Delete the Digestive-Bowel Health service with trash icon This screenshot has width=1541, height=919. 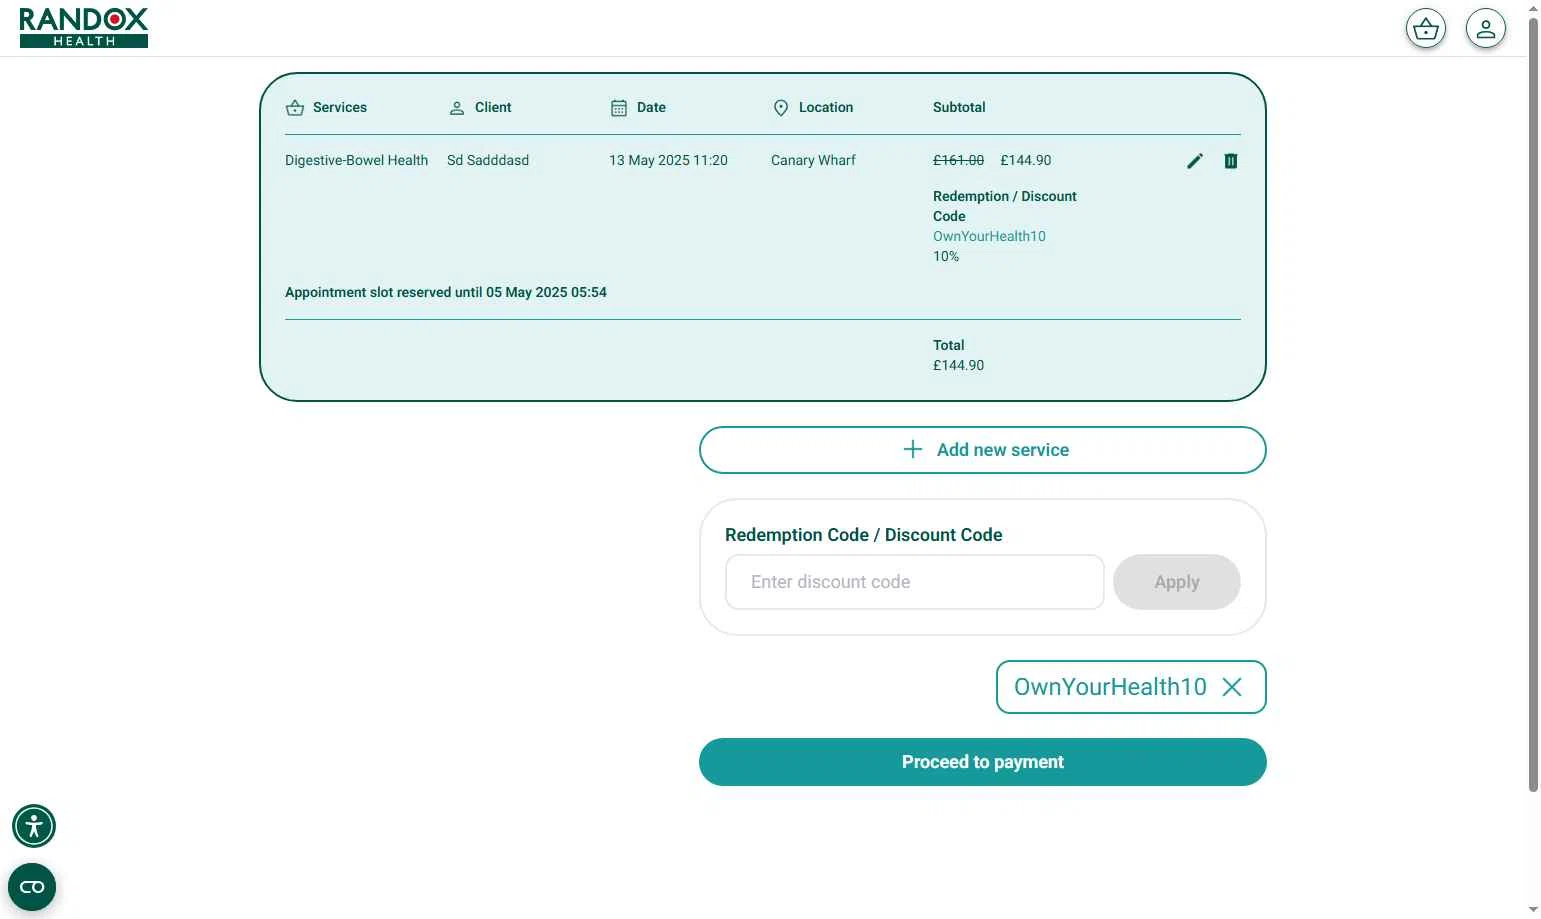(1231, 161)
